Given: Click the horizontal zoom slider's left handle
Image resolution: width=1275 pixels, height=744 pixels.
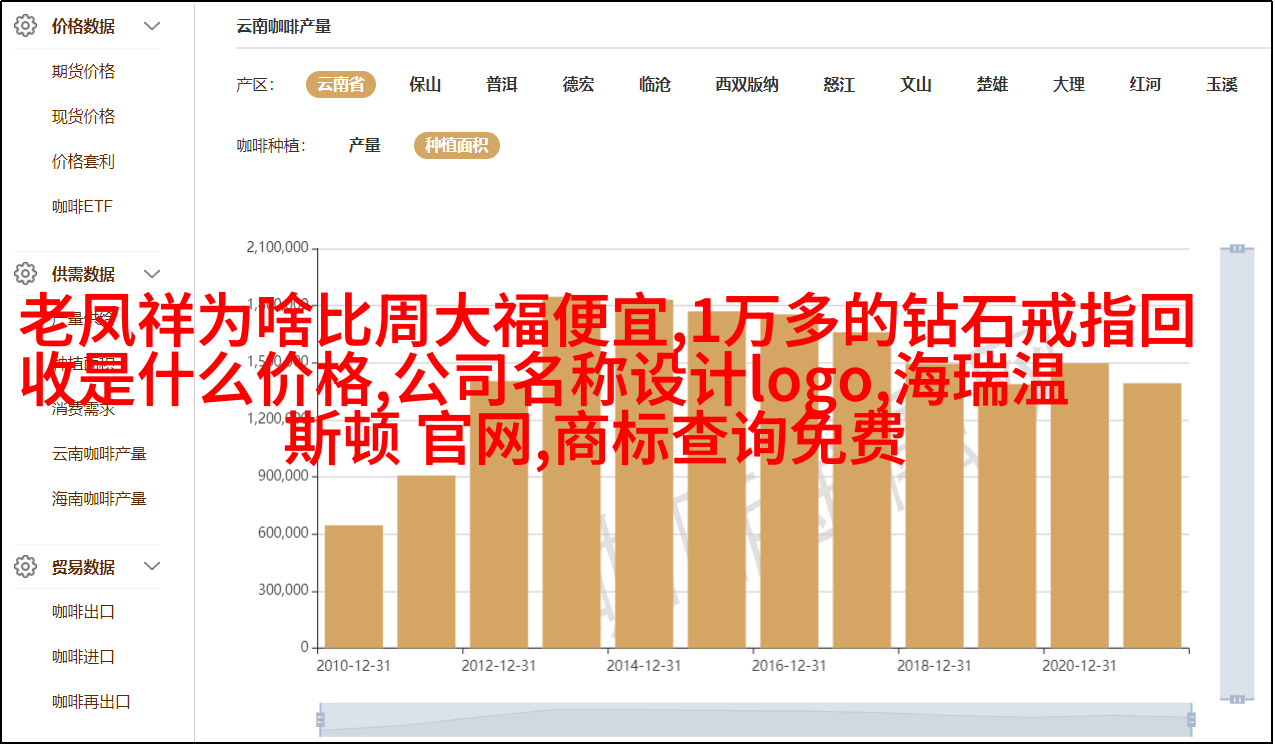Looking at the screenshot, I should pyautogui.click(x=320, y=719).
